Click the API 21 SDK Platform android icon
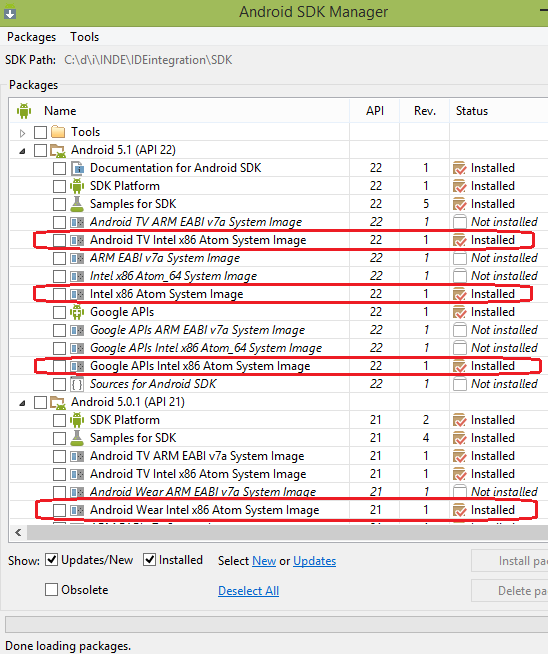The image size is (548, 654). (x=77, y=420)
